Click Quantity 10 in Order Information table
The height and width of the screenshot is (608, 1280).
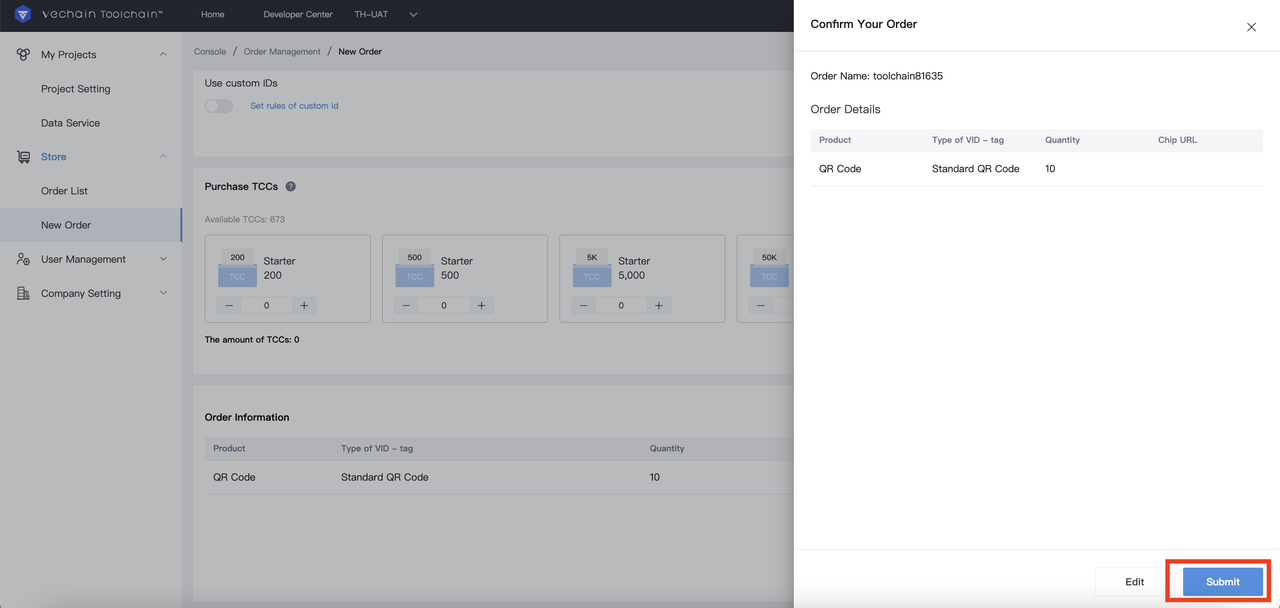pos(655,477)
